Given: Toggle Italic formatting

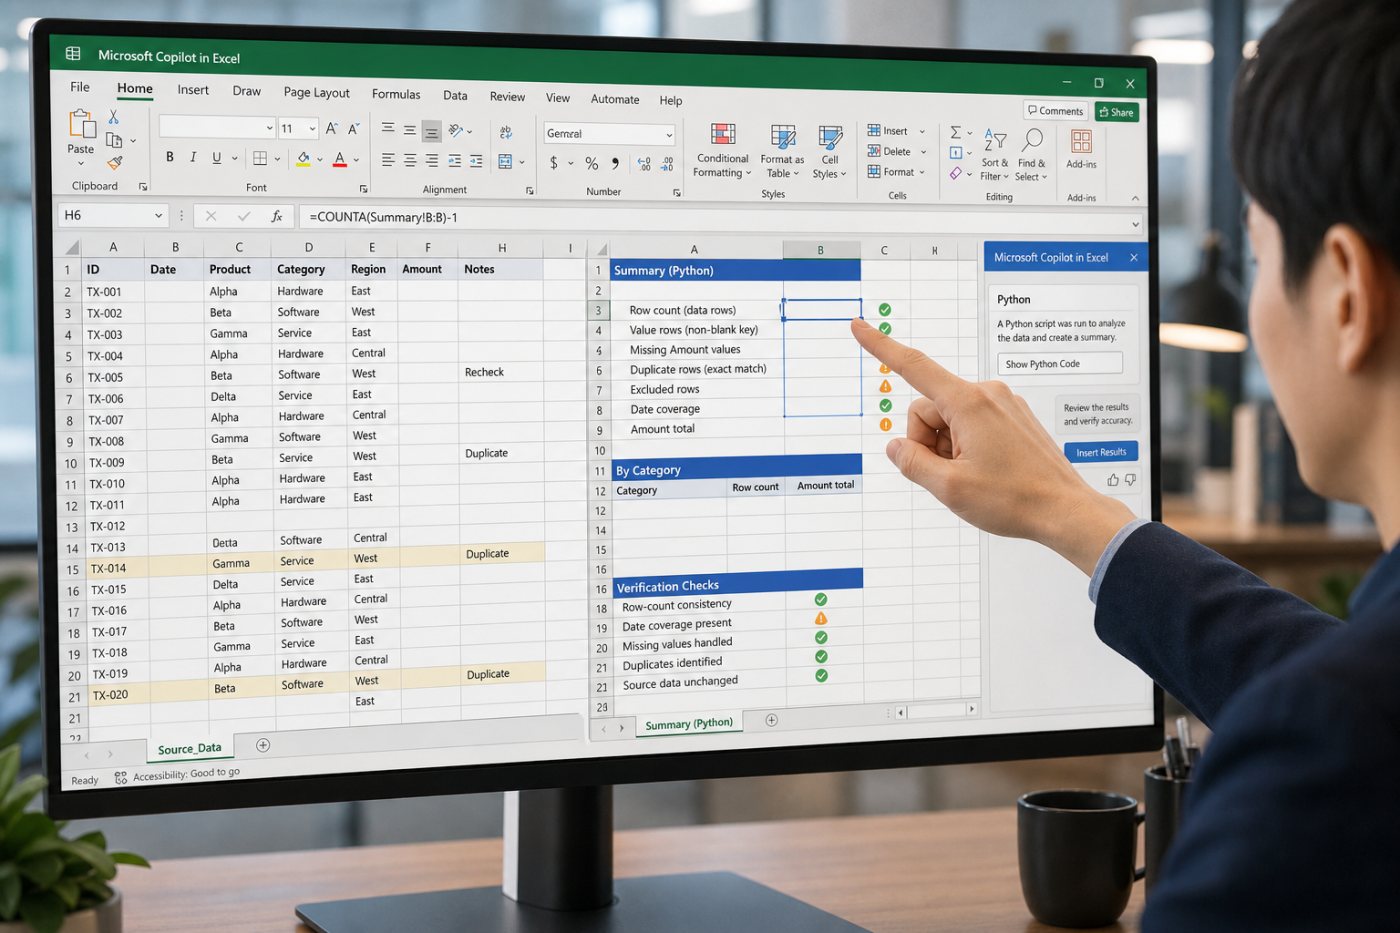Looking at the screenshot, I should pos(193,157).
